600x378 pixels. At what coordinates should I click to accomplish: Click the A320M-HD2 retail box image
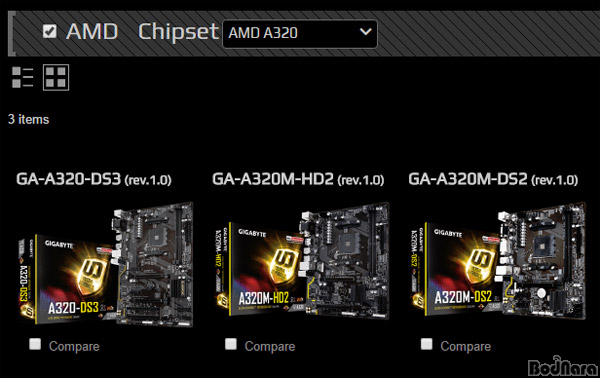(261, 270)
